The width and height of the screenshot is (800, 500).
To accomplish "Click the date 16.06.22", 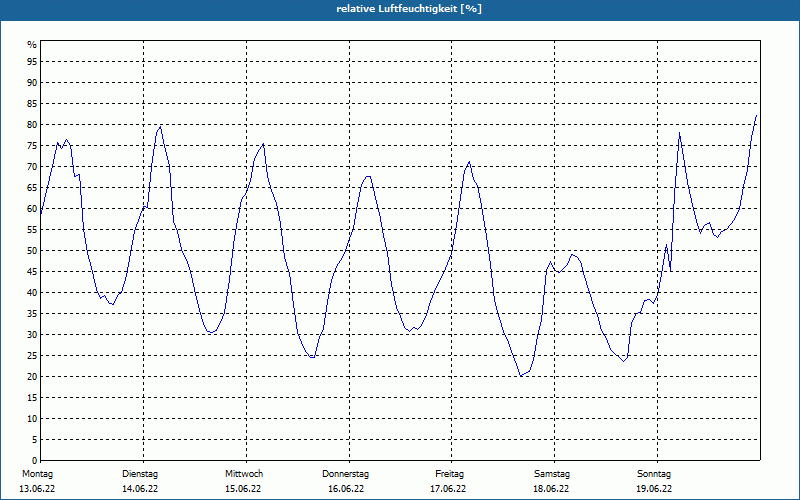I will click(346, 489).
